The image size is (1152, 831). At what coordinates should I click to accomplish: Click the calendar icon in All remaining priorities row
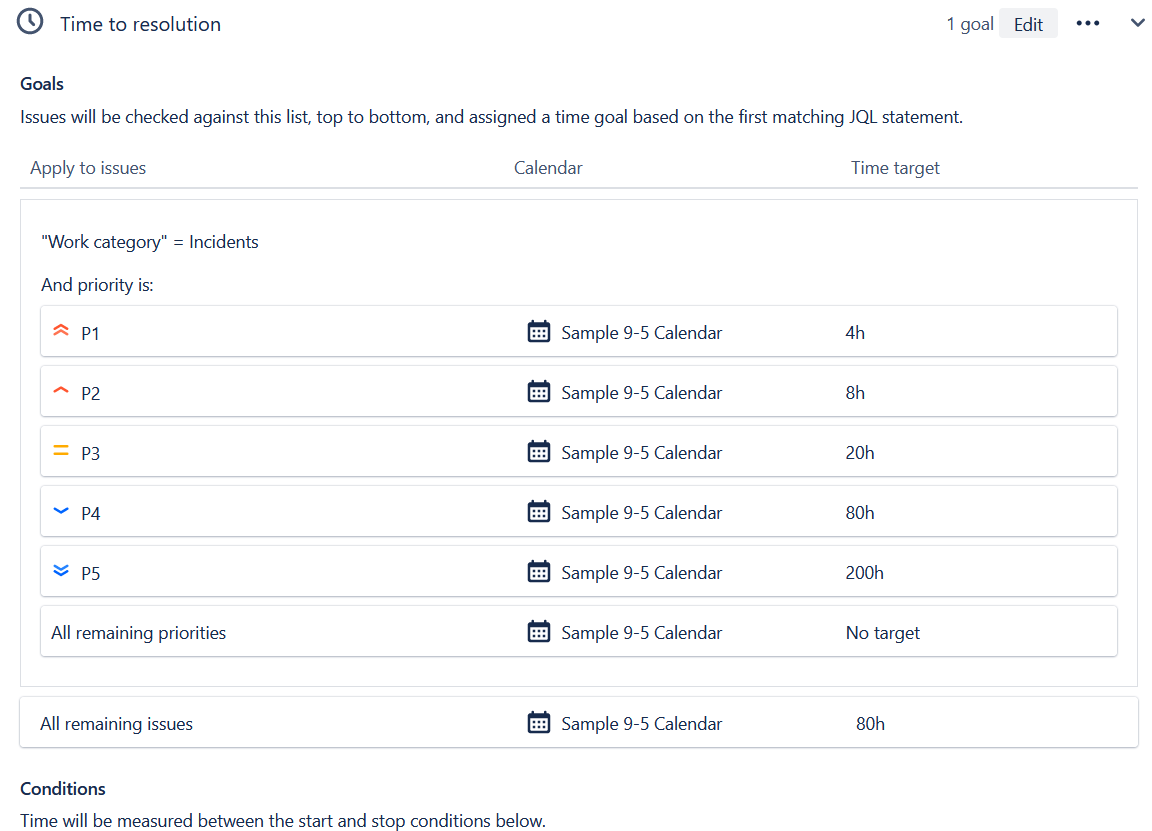coord(539,631)
